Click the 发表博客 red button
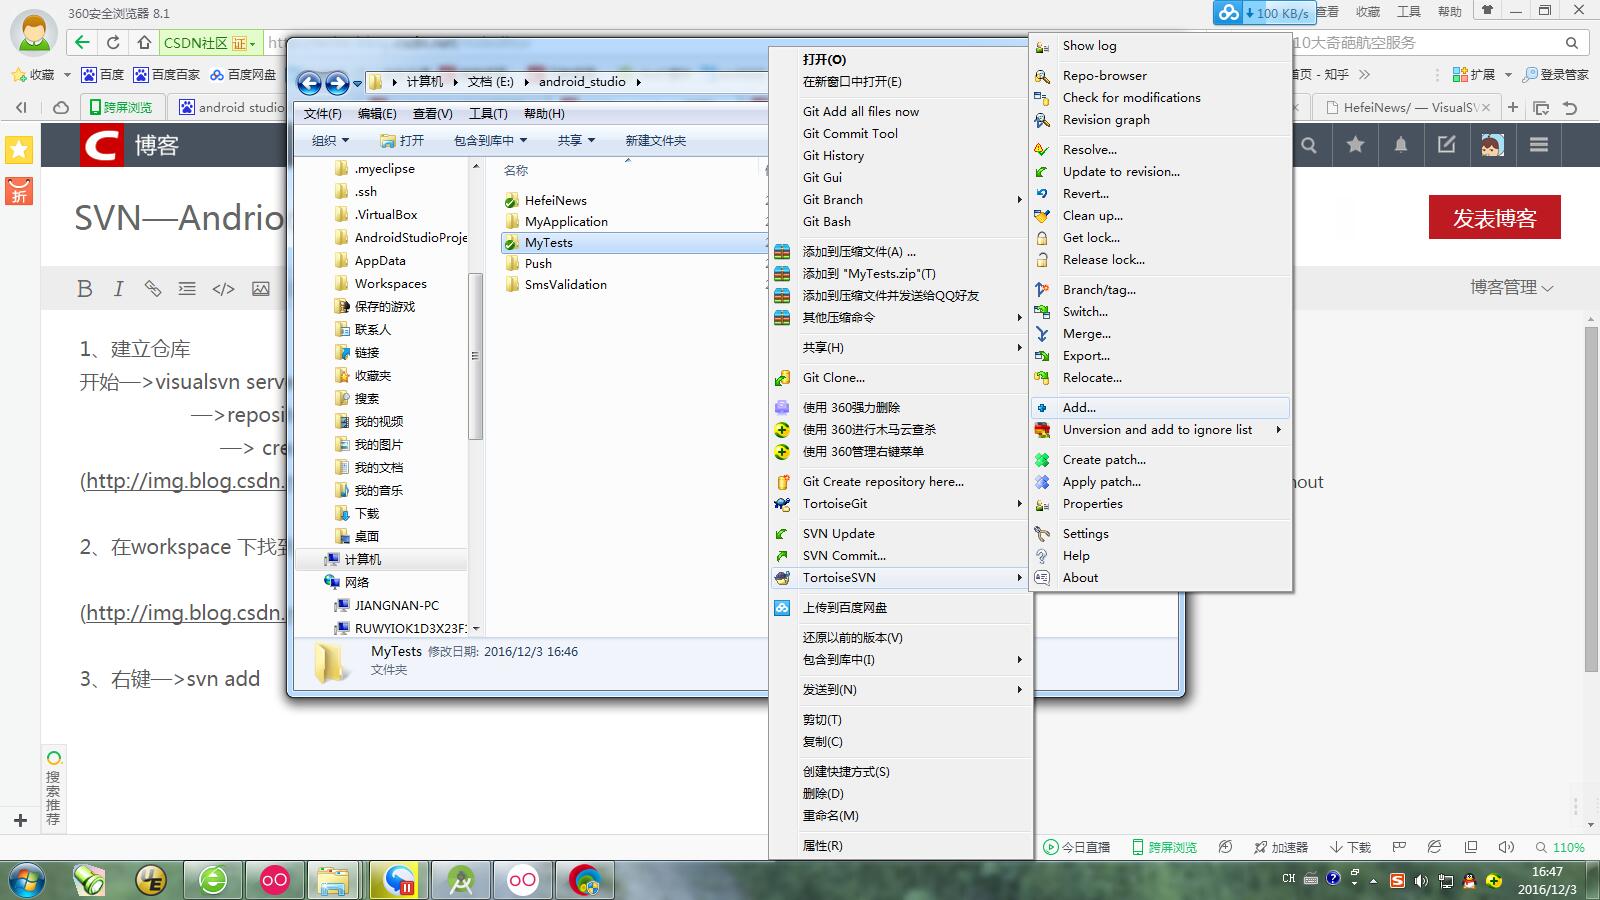The image size is (1600, 900). pyautogui.click(x=1494, y=218)
